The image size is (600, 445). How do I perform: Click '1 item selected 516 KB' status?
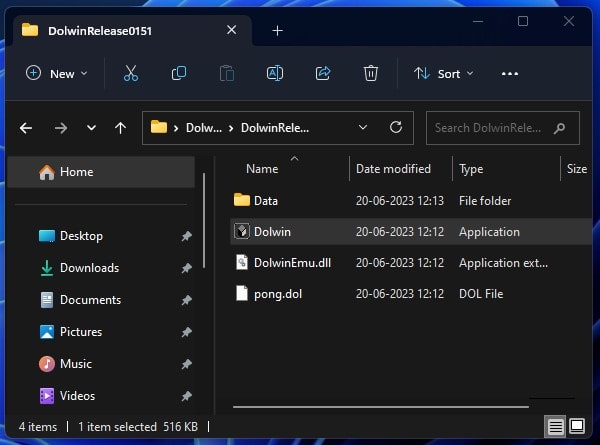click(138, 427)
